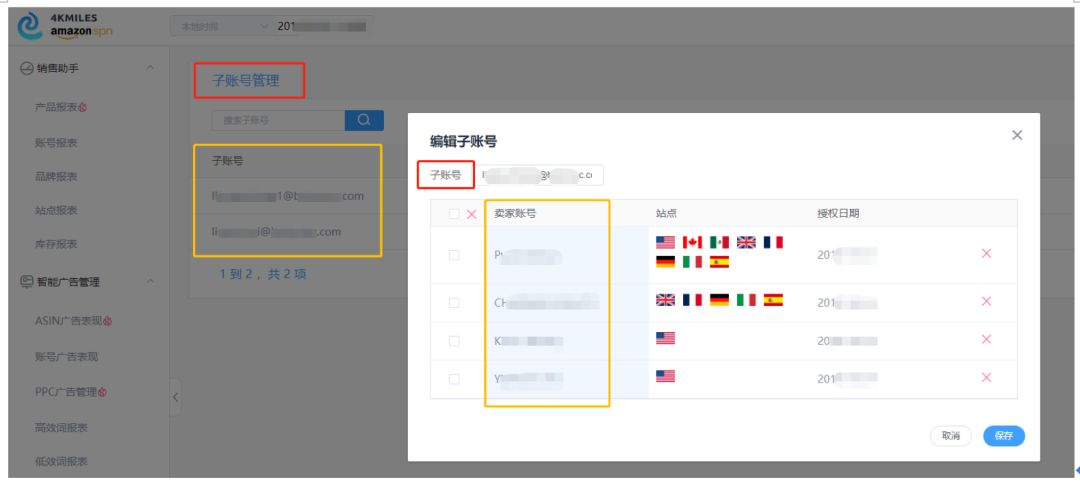Go to PPC广告管理 menu item
1080x482 pixels.
click(x=71, y=392)
